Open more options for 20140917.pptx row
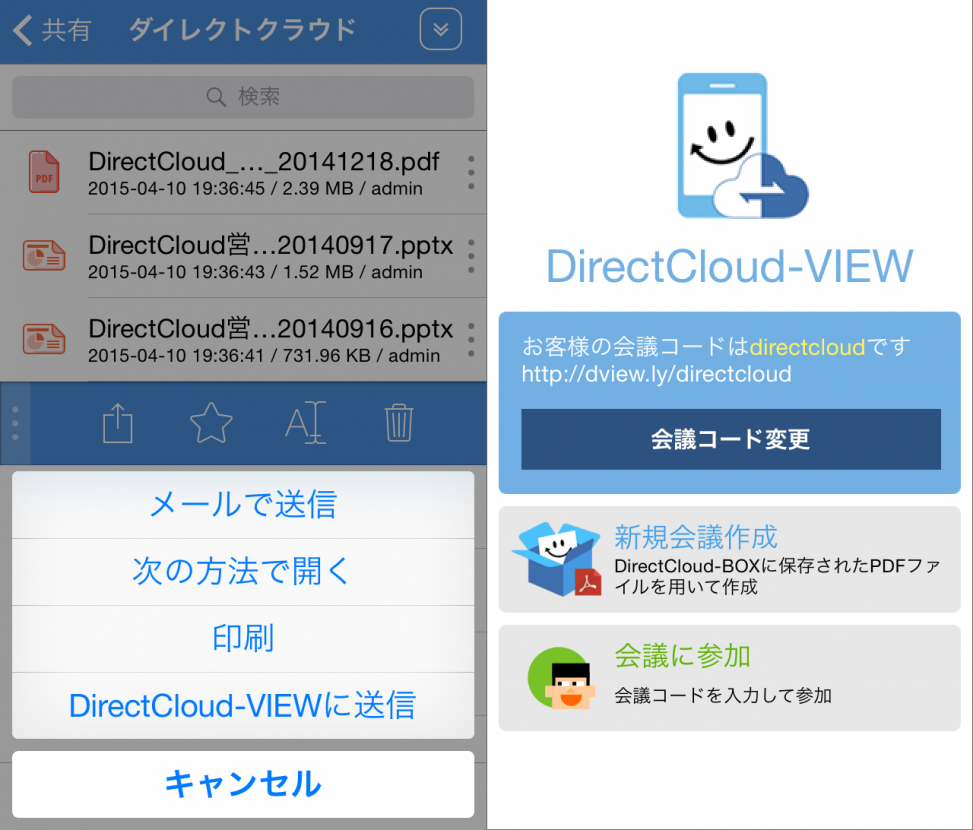 click(x=471, y=256)
